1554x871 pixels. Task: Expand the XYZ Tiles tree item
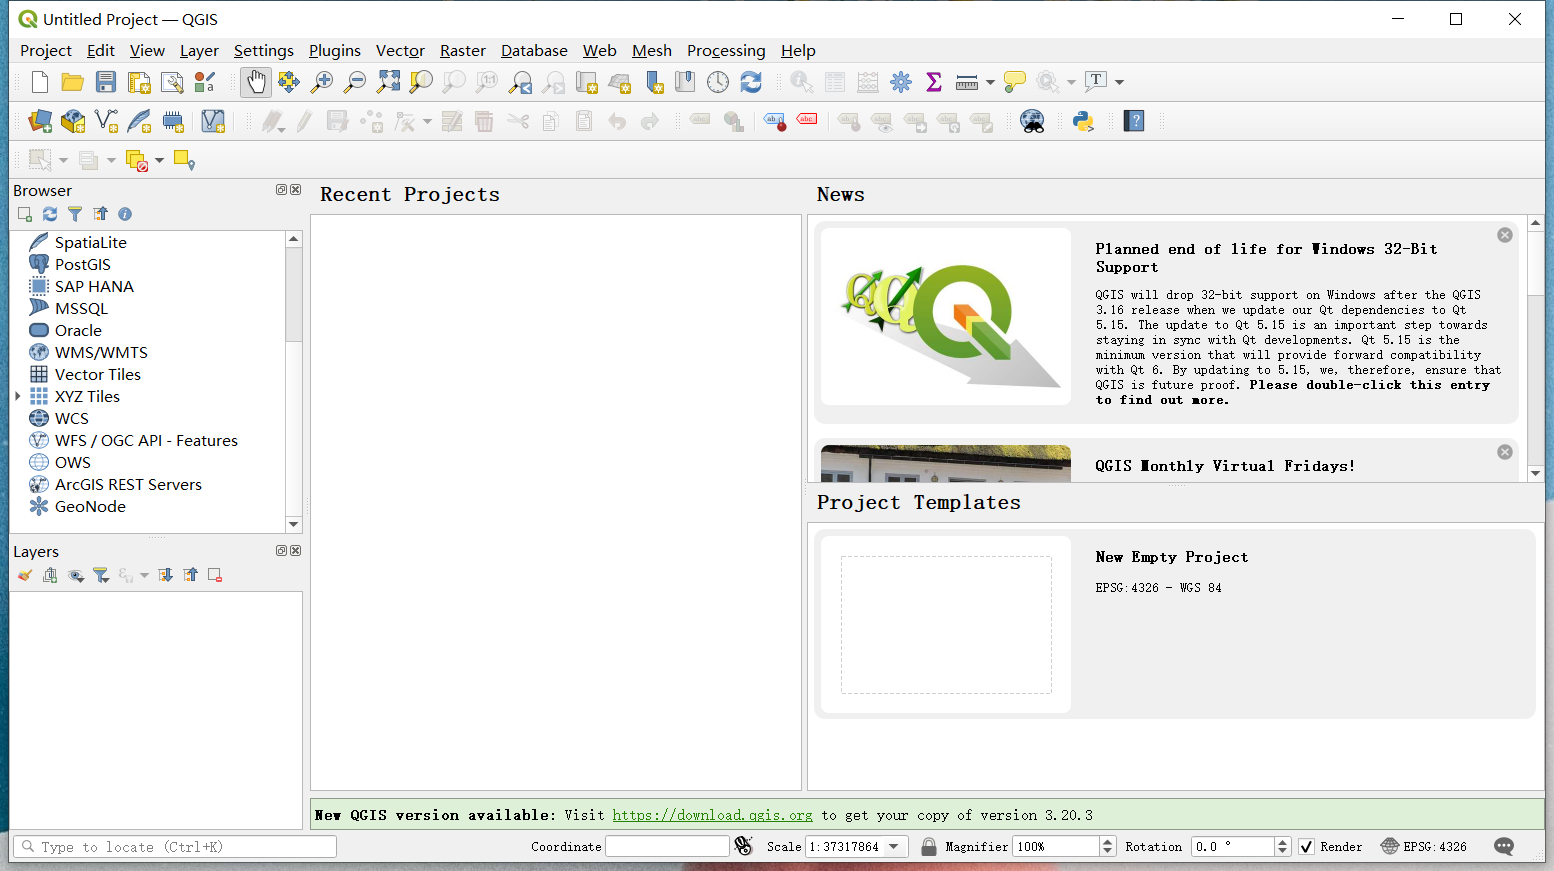[x=18, y=396]
